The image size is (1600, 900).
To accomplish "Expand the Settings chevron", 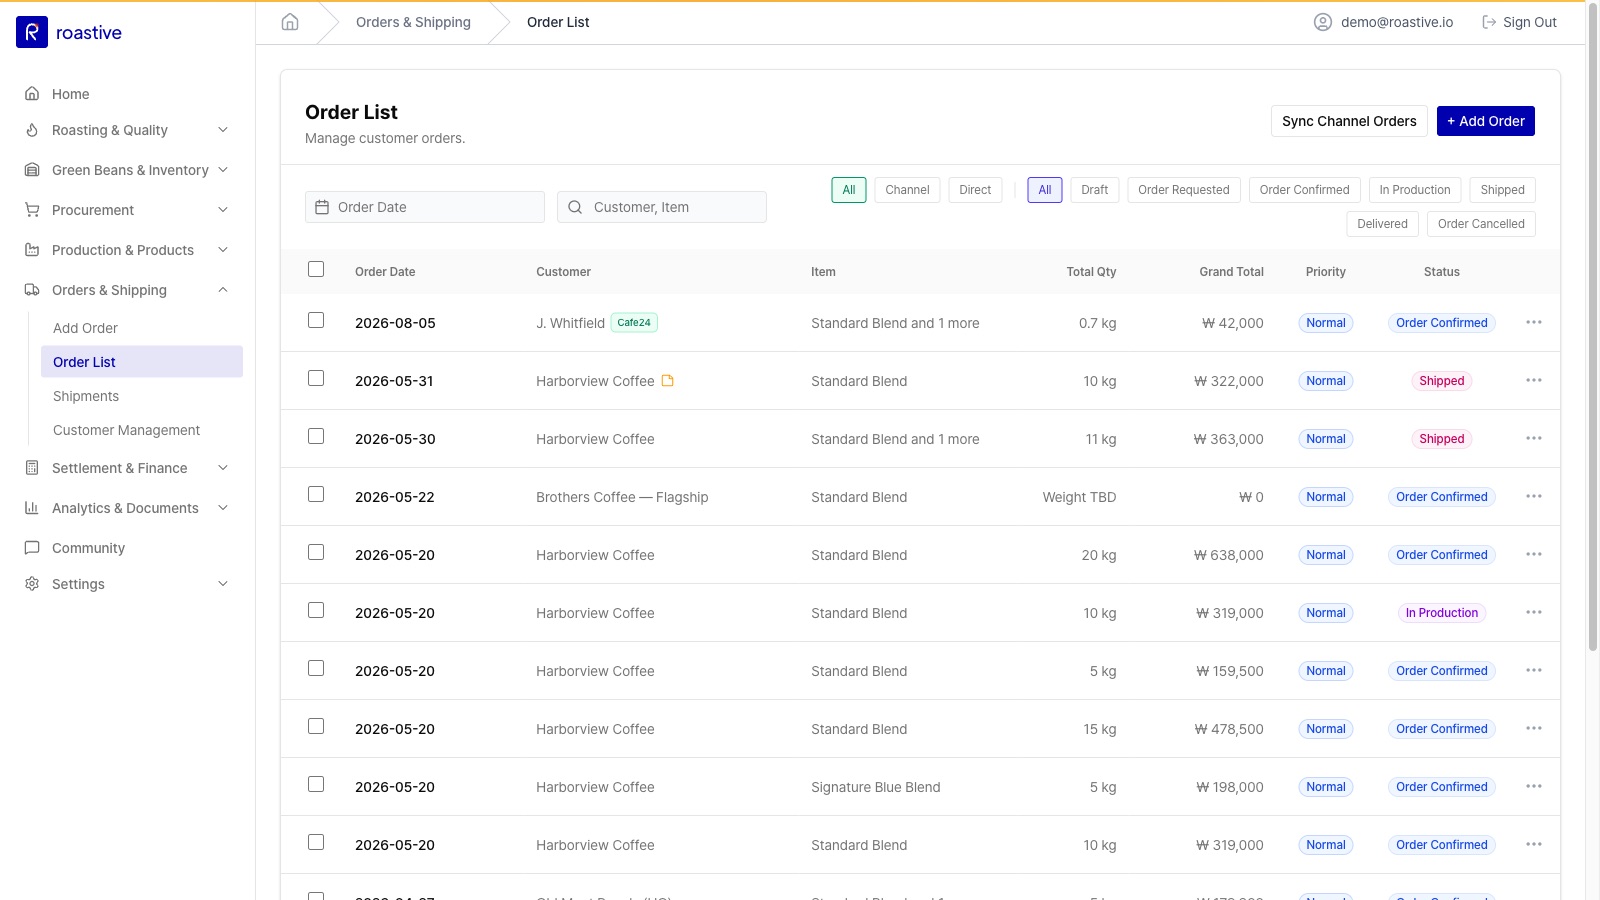I will (223, 584).
